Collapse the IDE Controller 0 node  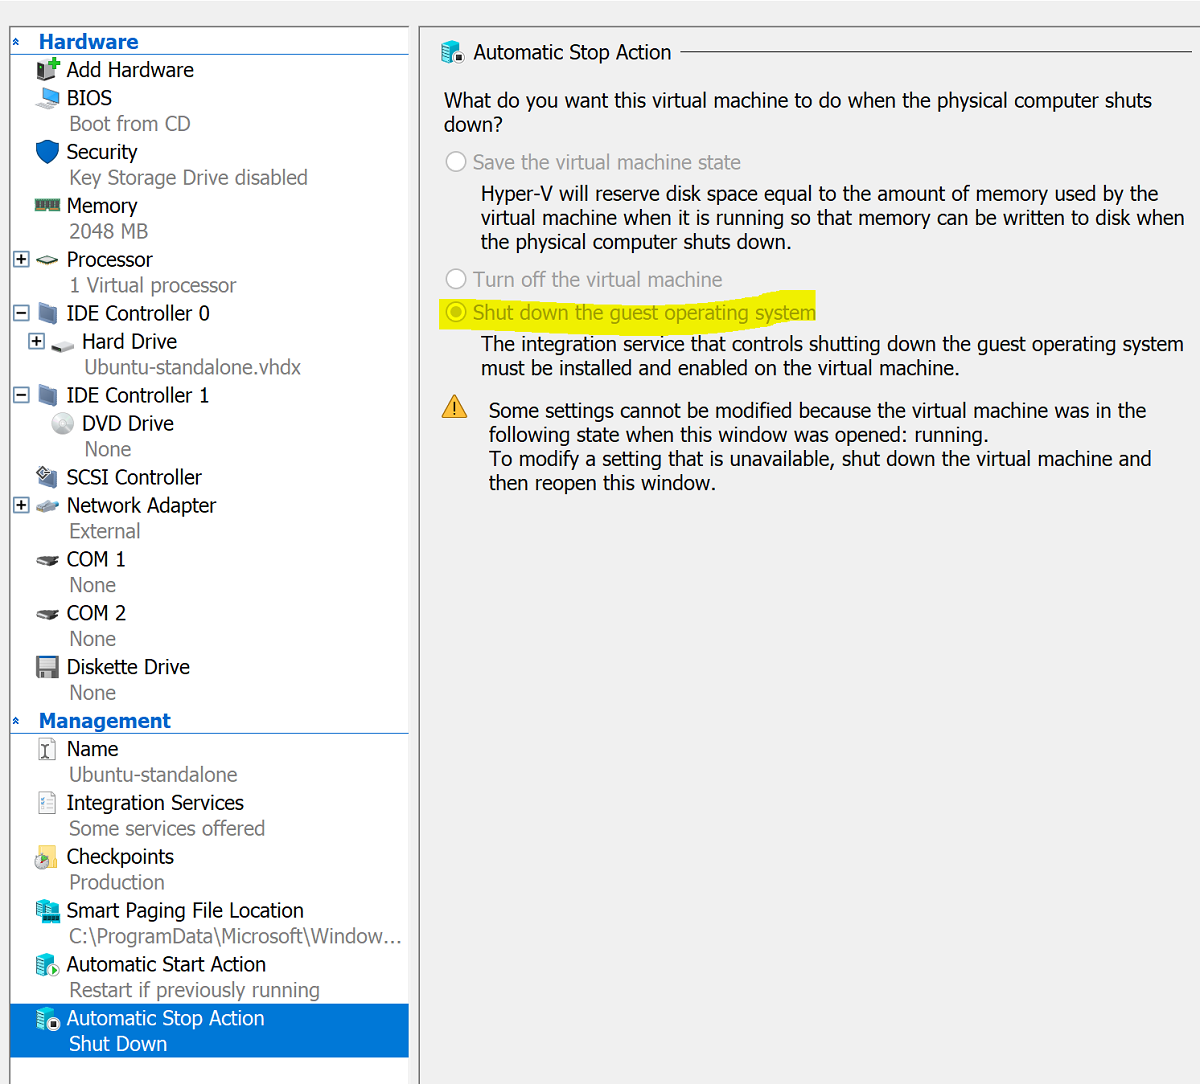pos(21,313)
